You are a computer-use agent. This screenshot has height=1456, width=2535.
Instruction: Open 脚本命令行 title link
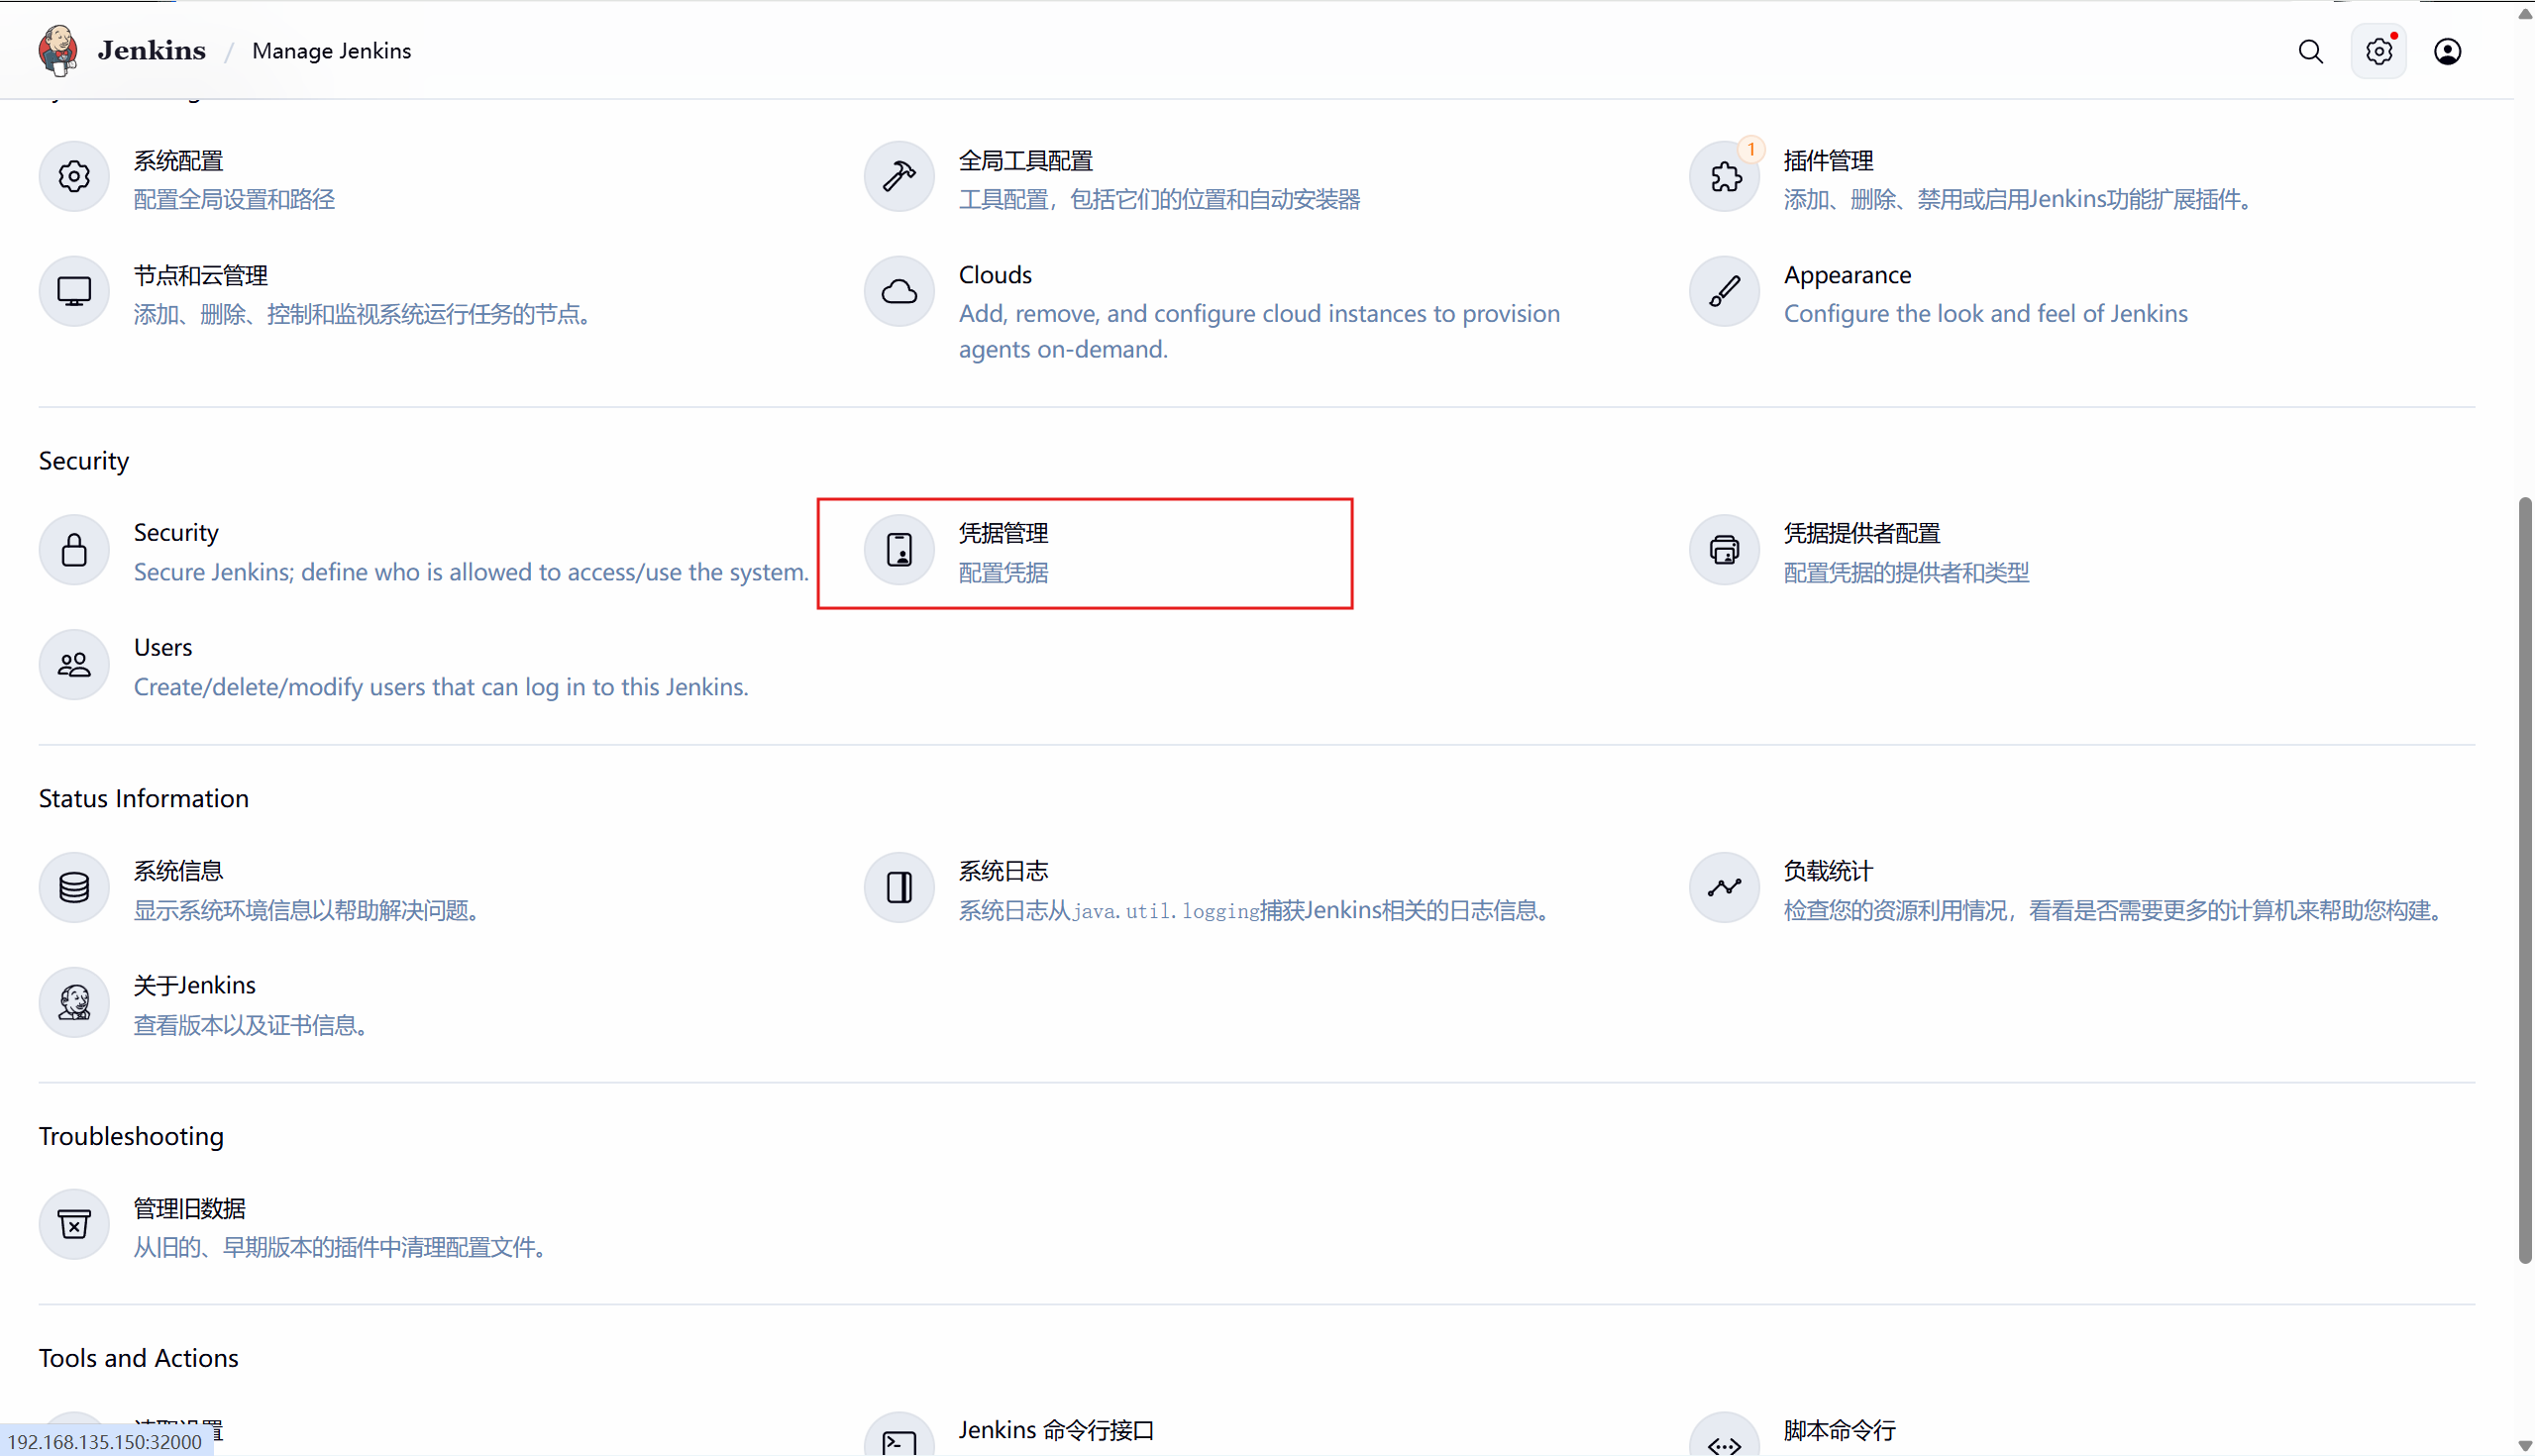1839,1430
